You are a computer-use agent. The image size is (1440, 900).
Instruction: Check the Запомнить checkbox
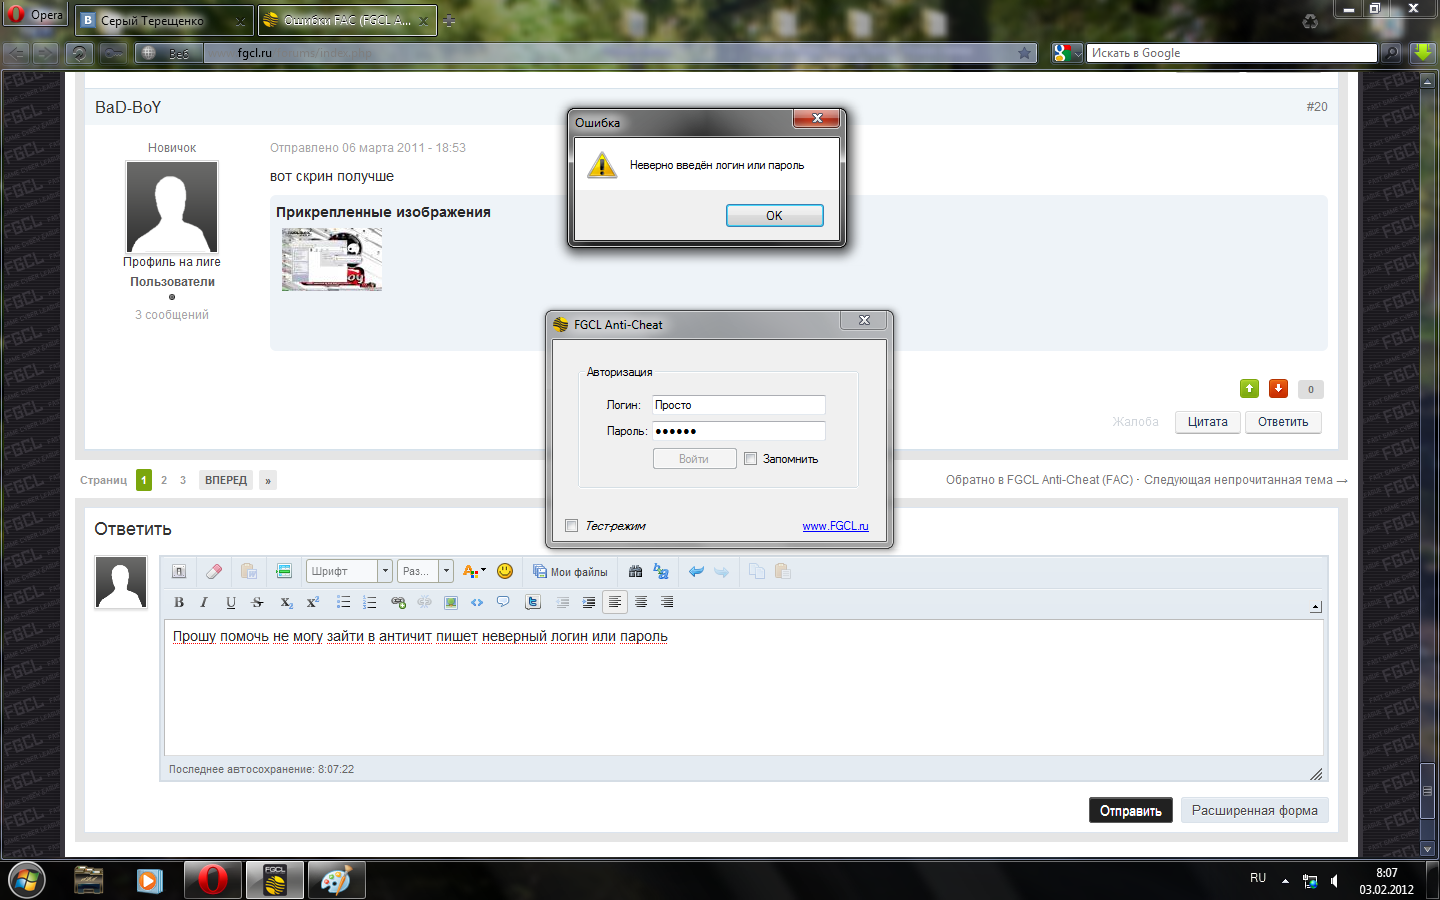point(750,459)
